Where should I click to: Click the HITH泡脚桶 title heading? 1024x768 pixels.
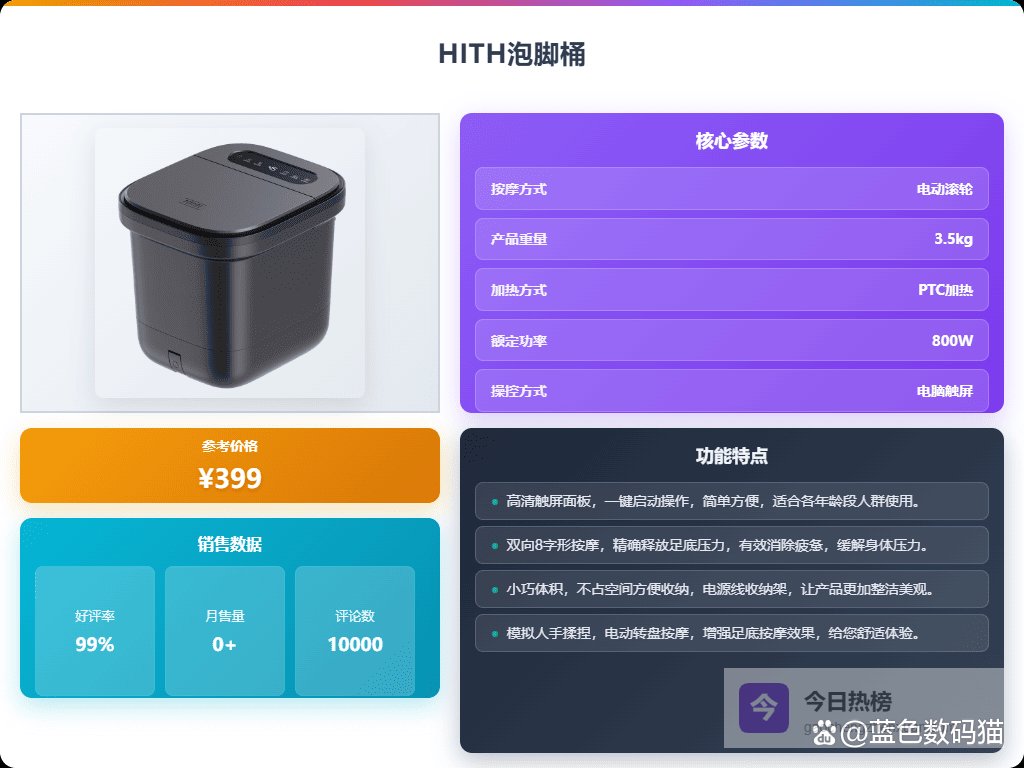coord(512,54)
